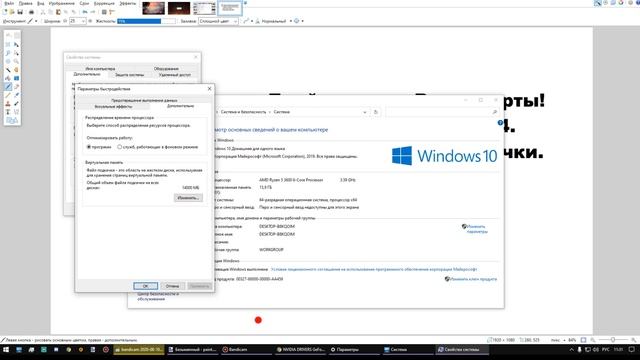Click the System window search field
Image resolution: width=640 pixels, height=360 pixels.
(442, 112)
